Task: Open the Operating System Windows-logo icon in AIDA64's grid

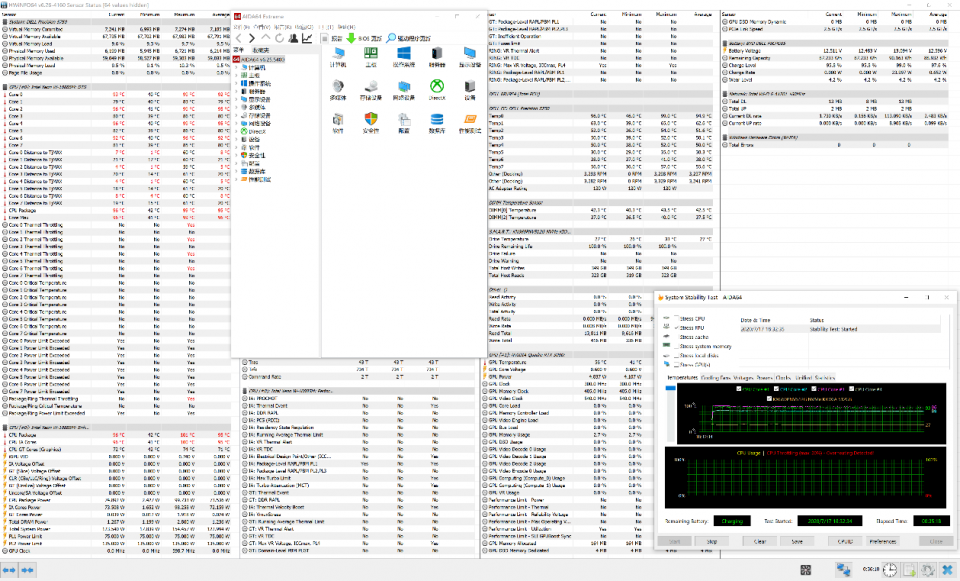Action: click(x=404, y=54)
